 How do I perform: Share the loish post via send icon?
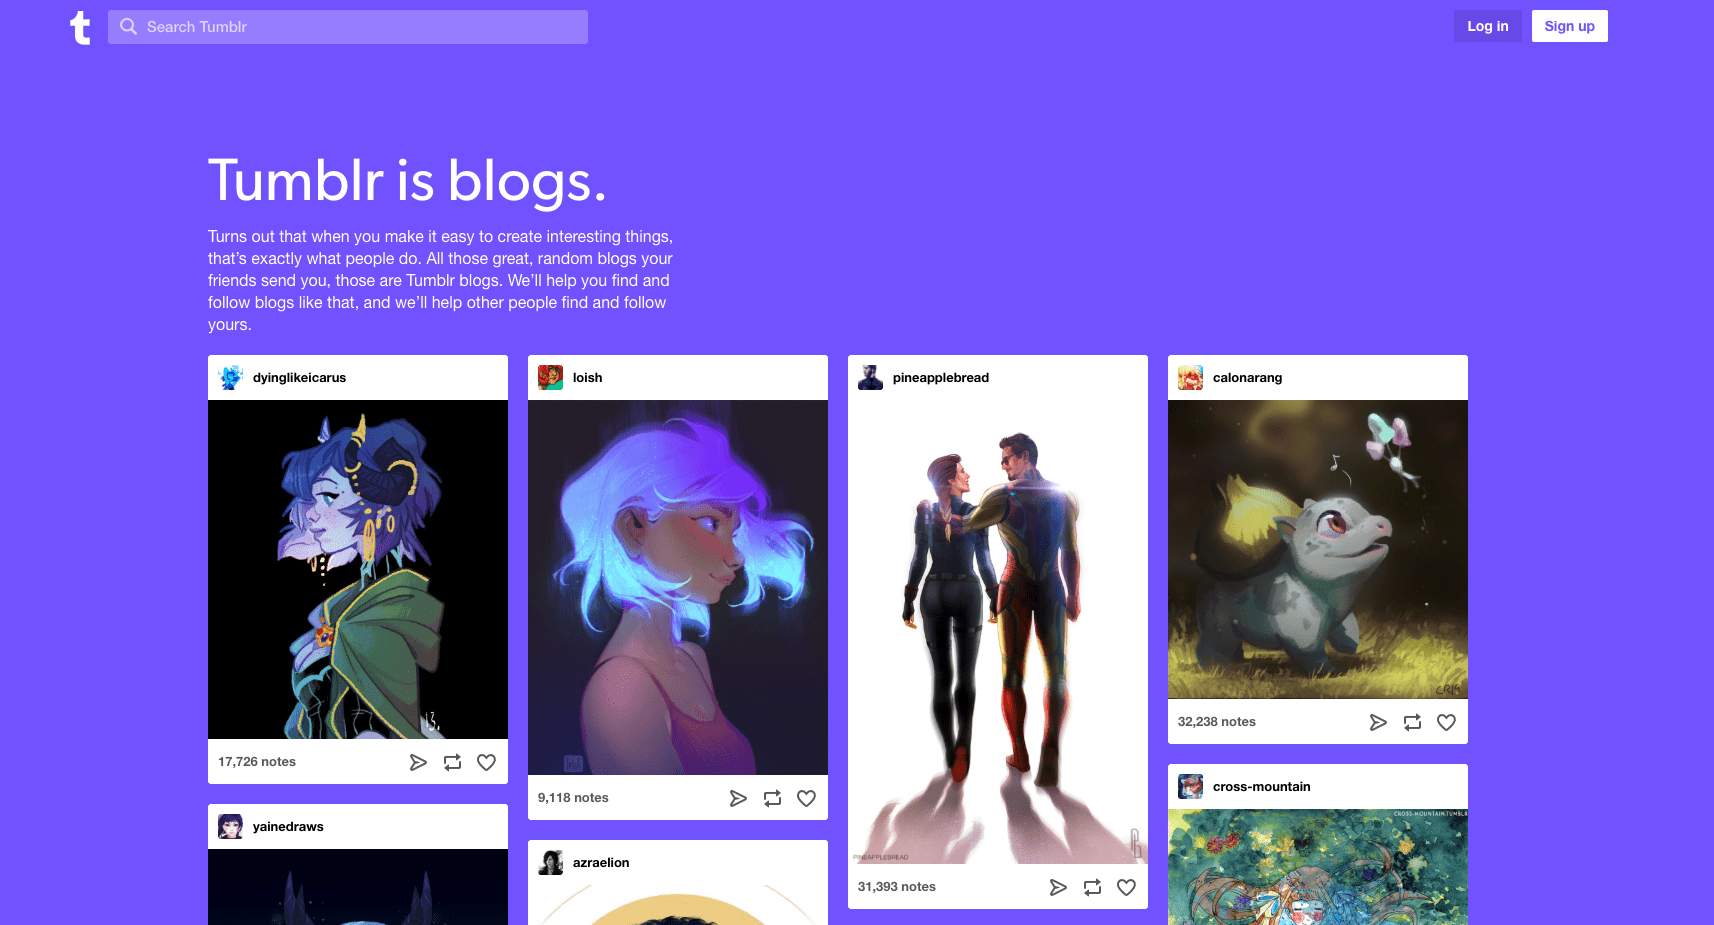tap(738, 798)
